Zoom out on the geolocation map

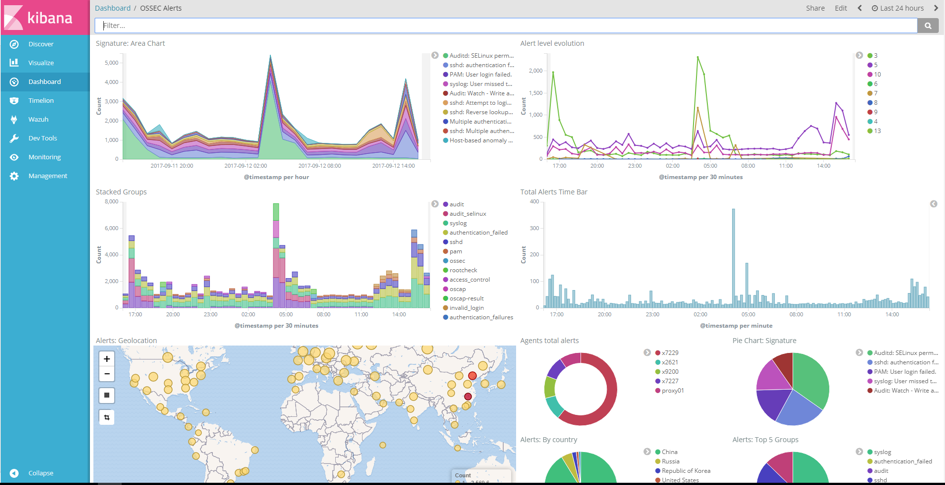(107, 374)
